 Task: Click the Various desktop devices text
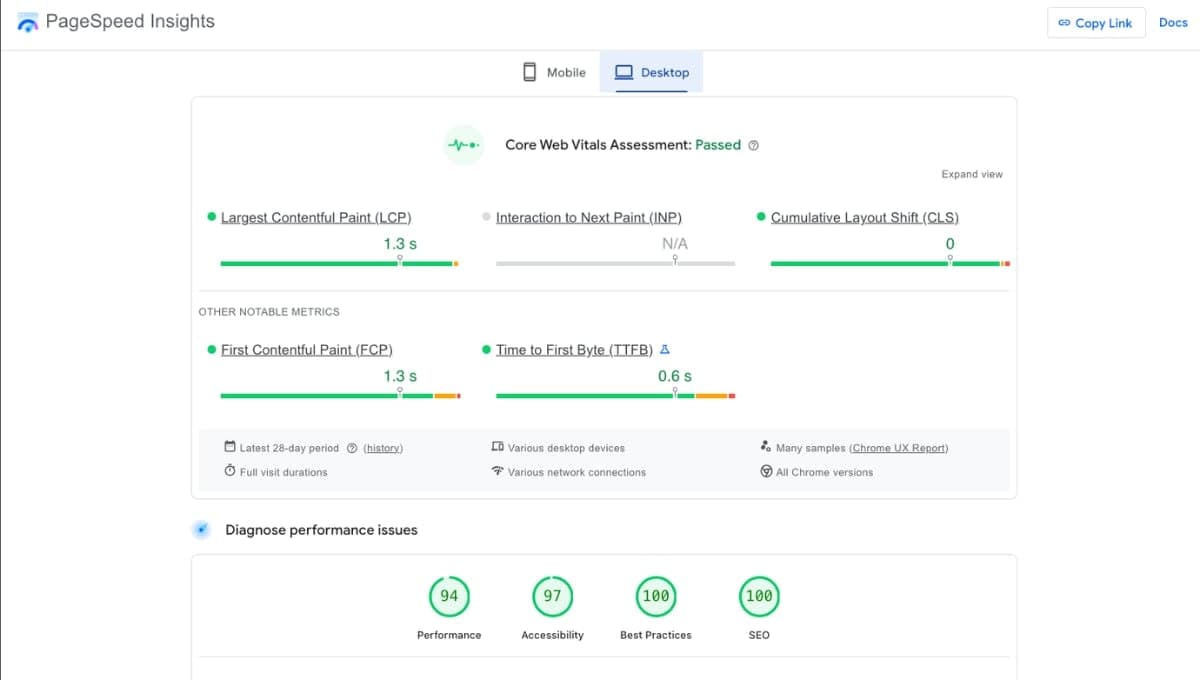pyautogui.click(x=566, y=448)
